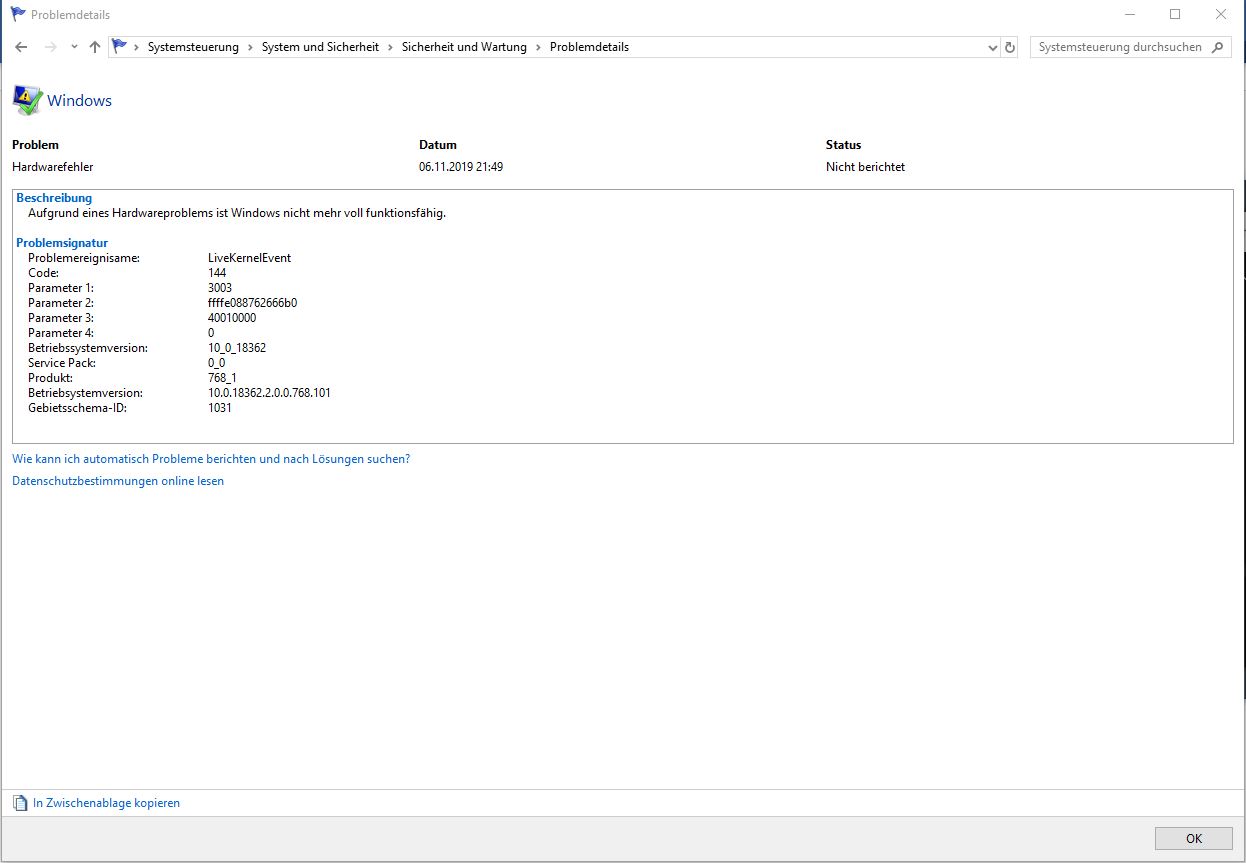Click the flag icon in address bar
Image resolution: width=1246 pixels, height=863 pixels.
(120, 46)
